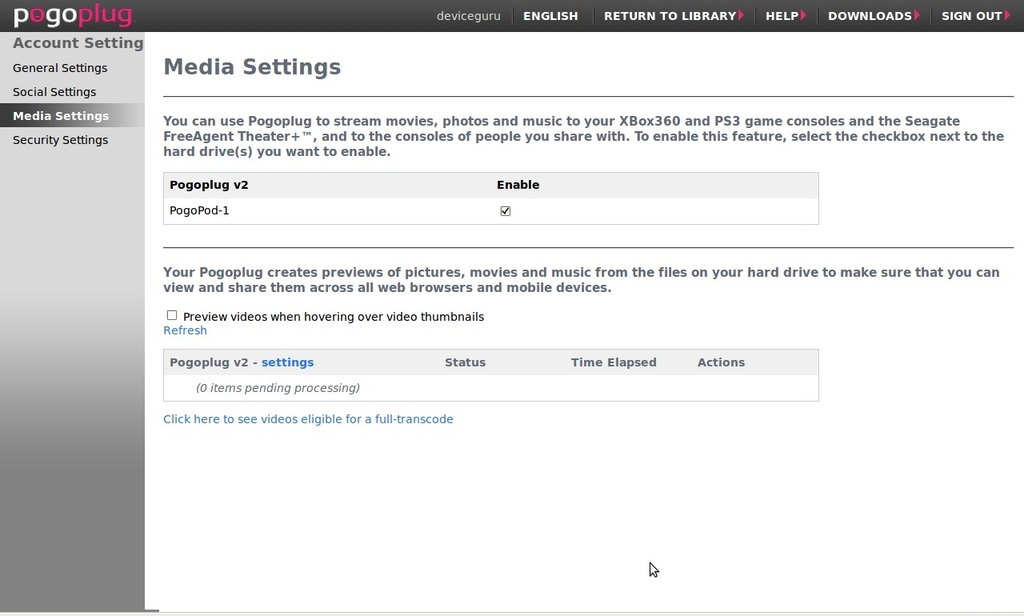Open the Downloads link
This screenshot has width=1024, height=616.
tap(873, 16)
